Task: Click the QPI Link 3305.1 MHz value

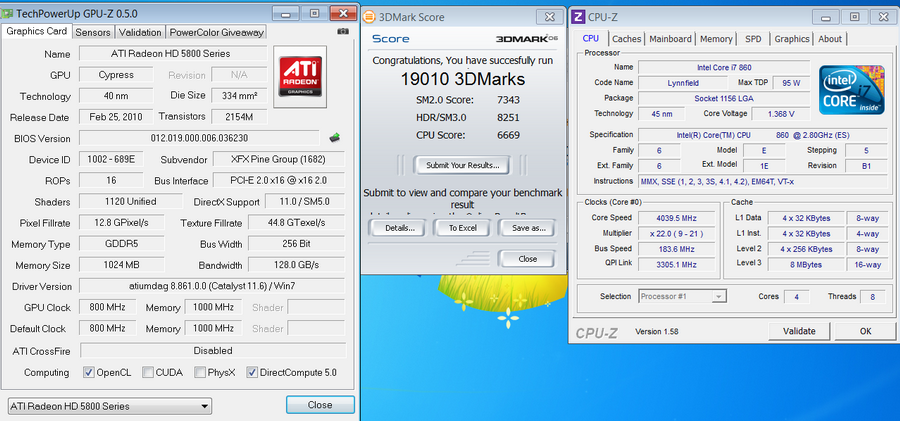Action: 676,264
